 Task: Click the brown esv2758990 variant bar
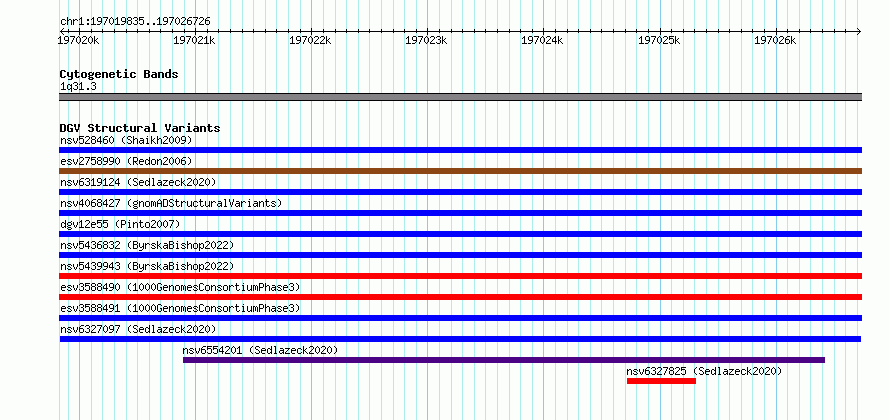pos(460,171)
